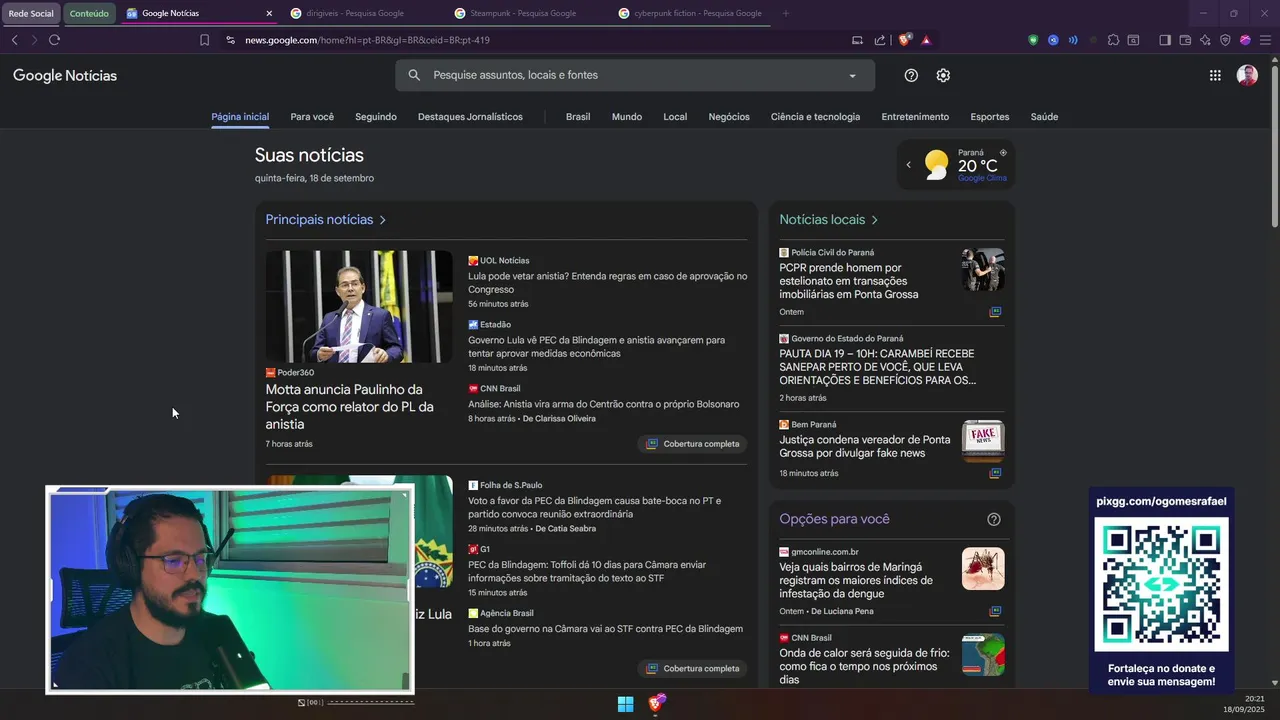Click the Google Notícias logo
This screenshot has height=720, width=1280.
[65, 76]
